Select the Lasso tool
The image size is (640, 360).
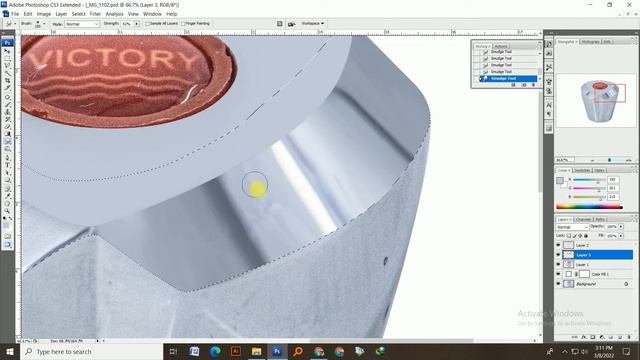7,66
